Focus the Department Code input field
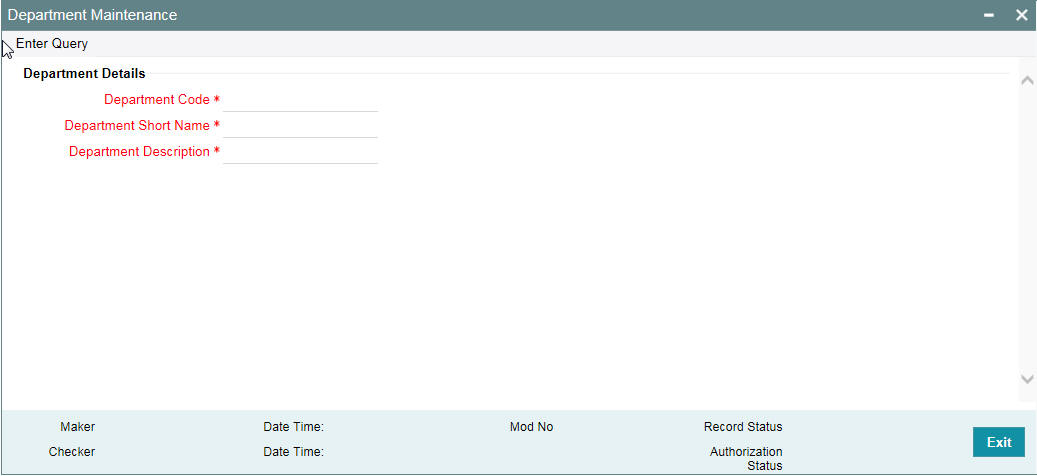1037x476 pixels. (x=300, y=100)
